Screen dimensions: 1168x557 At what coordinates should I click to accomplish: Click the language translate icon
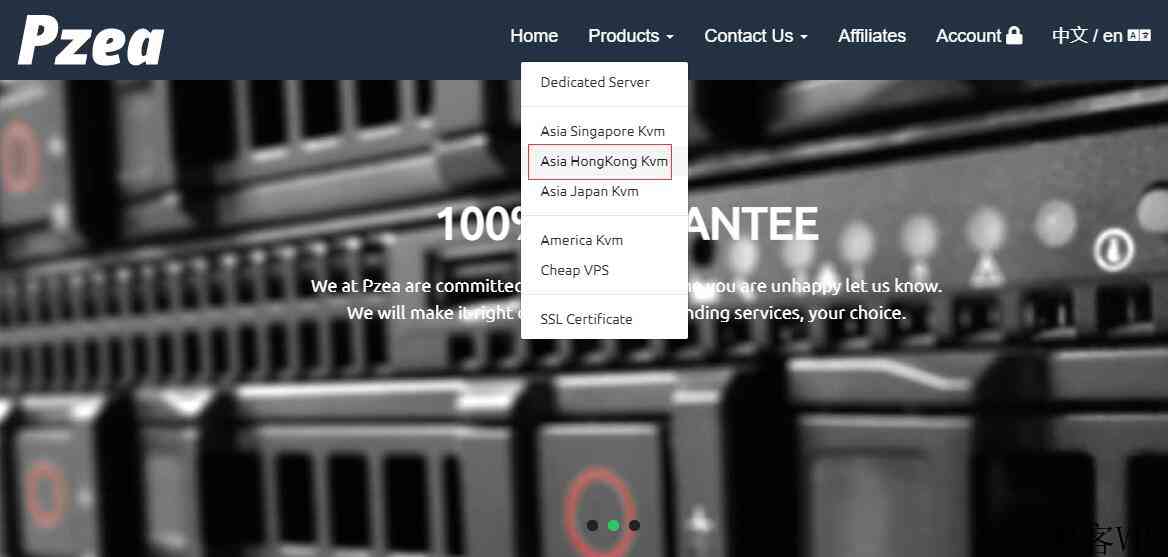coord(1139,36)
